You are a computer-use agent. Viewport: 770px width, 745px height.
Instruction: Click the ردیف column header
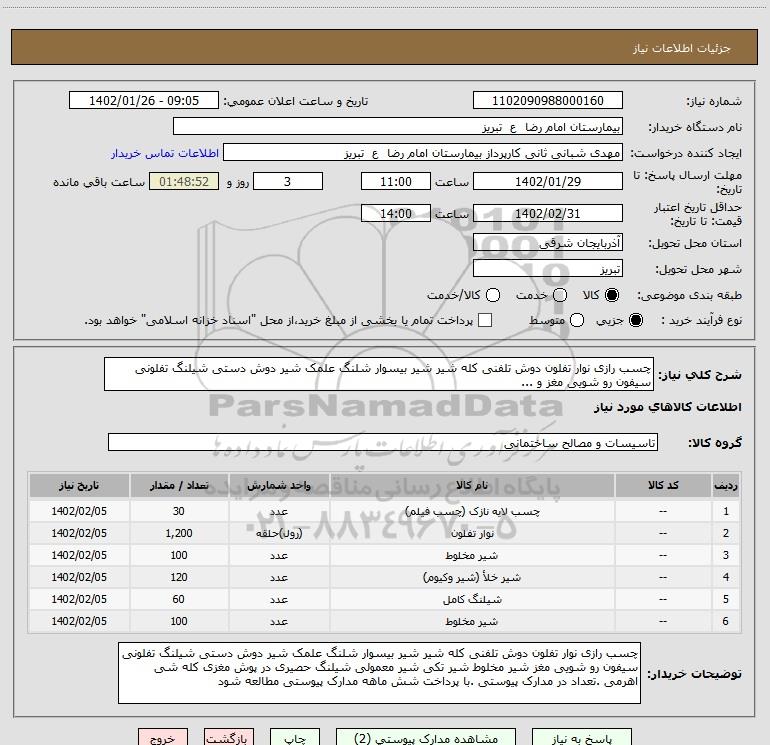pos(726,485)
